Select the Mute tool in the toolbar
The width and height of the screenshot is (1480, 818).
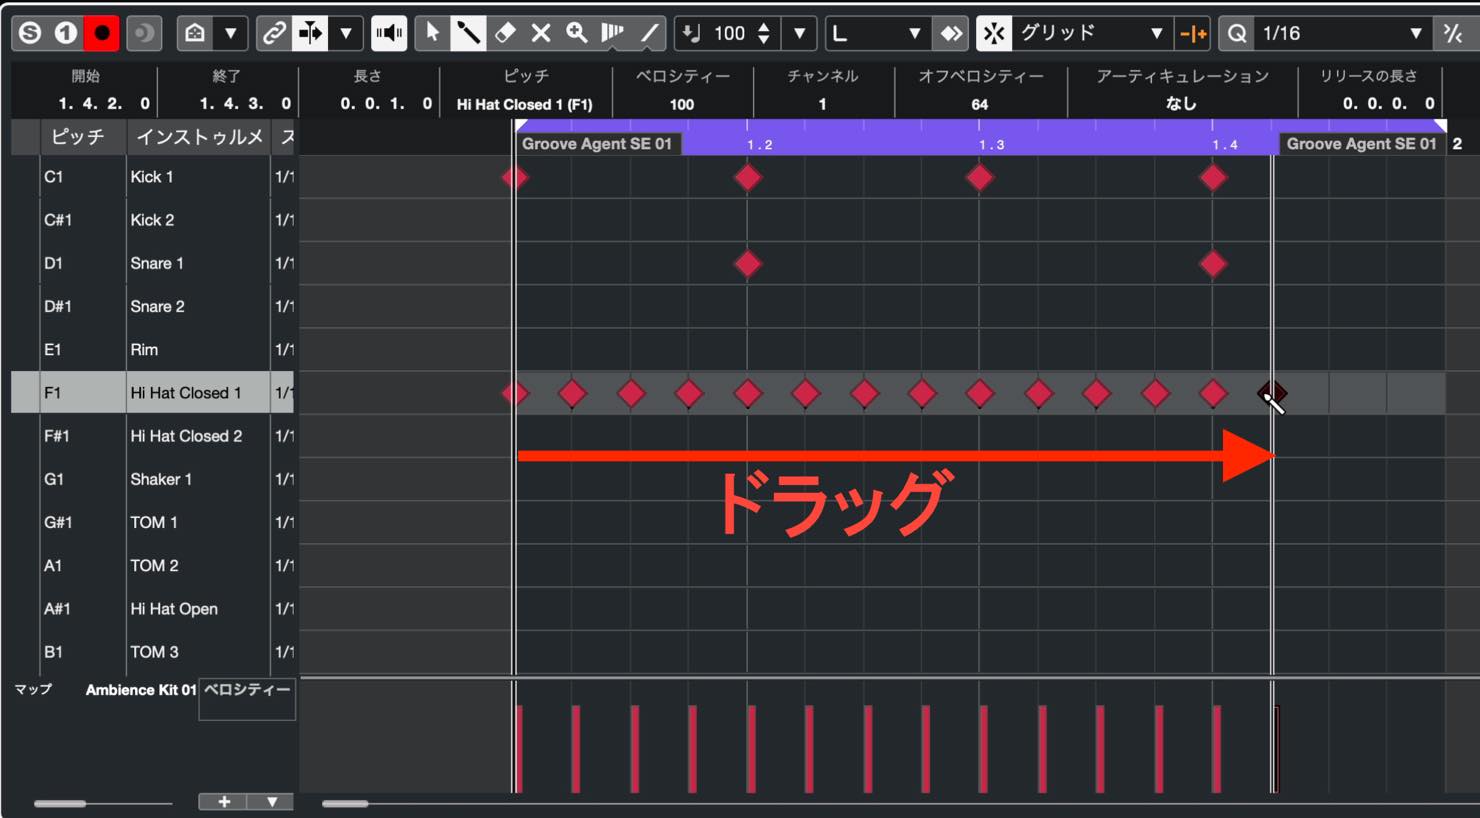[x=541, y=33]
